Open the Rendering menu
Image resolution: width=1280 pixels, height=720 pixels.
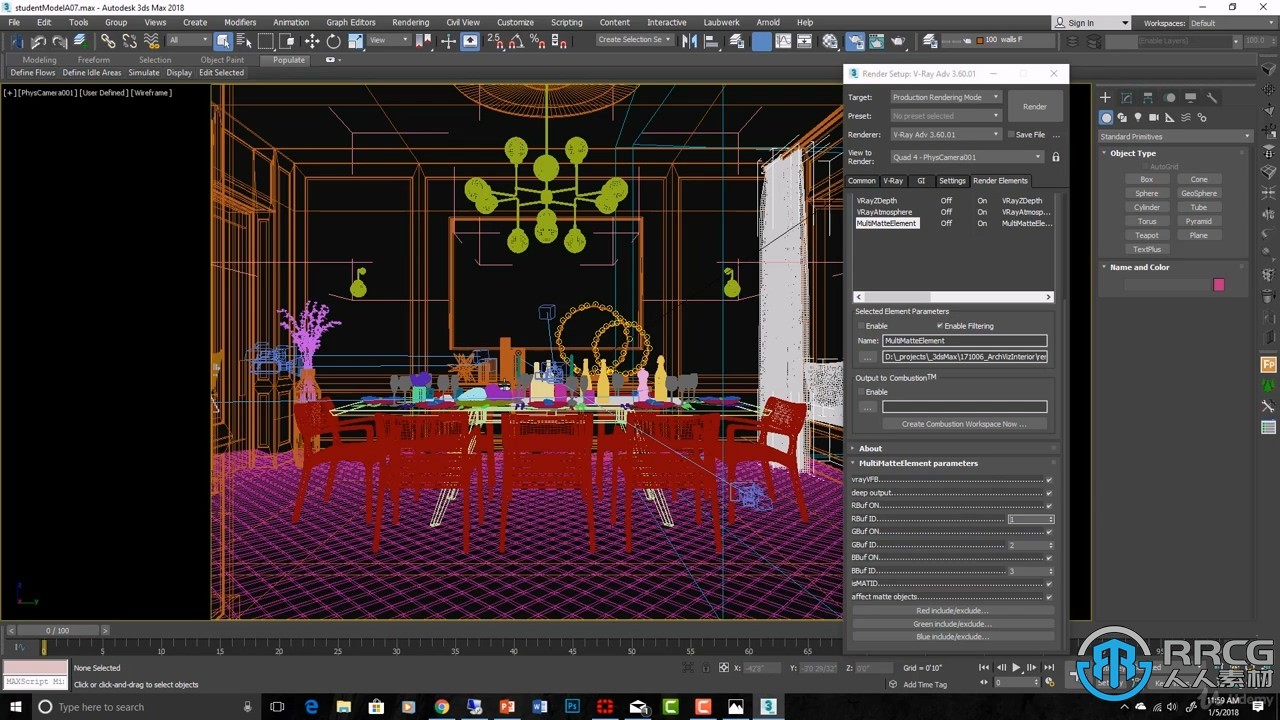(x=410, y=22)
